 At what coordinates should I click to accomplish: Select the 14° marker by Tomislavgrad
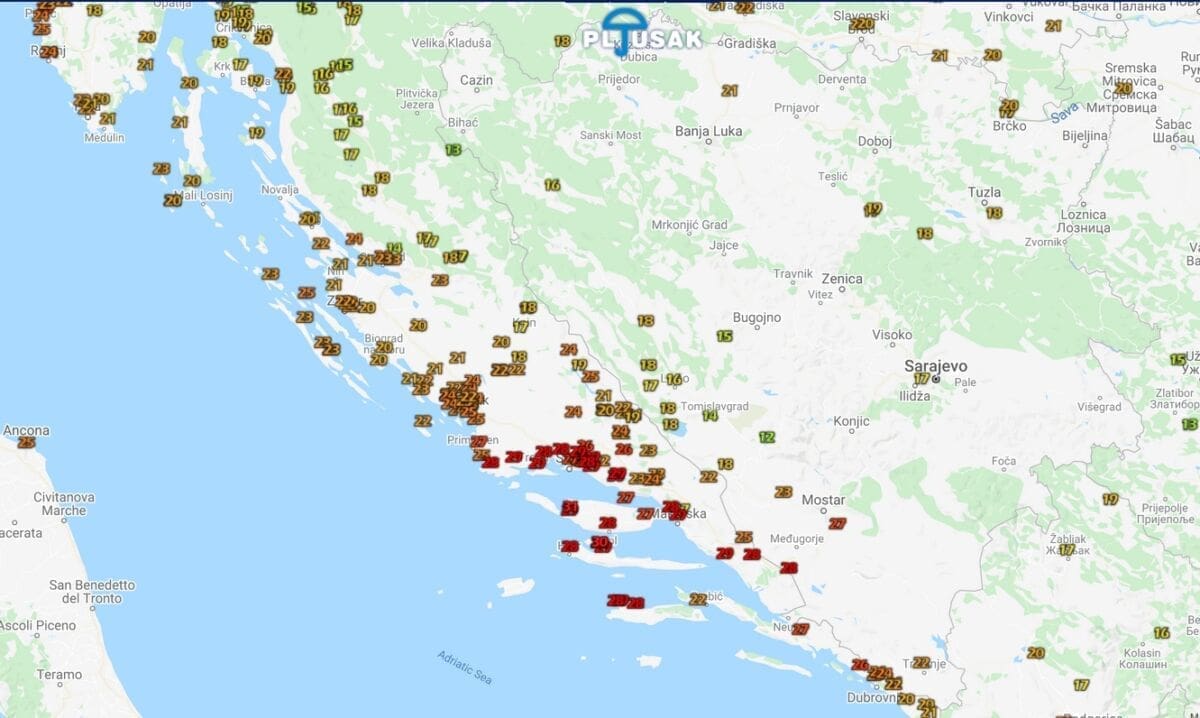(710, 416)
